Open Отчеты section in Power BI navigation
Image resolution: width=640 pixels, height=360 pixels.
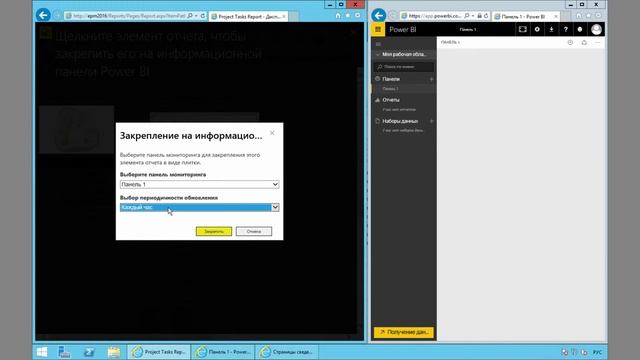391,100
